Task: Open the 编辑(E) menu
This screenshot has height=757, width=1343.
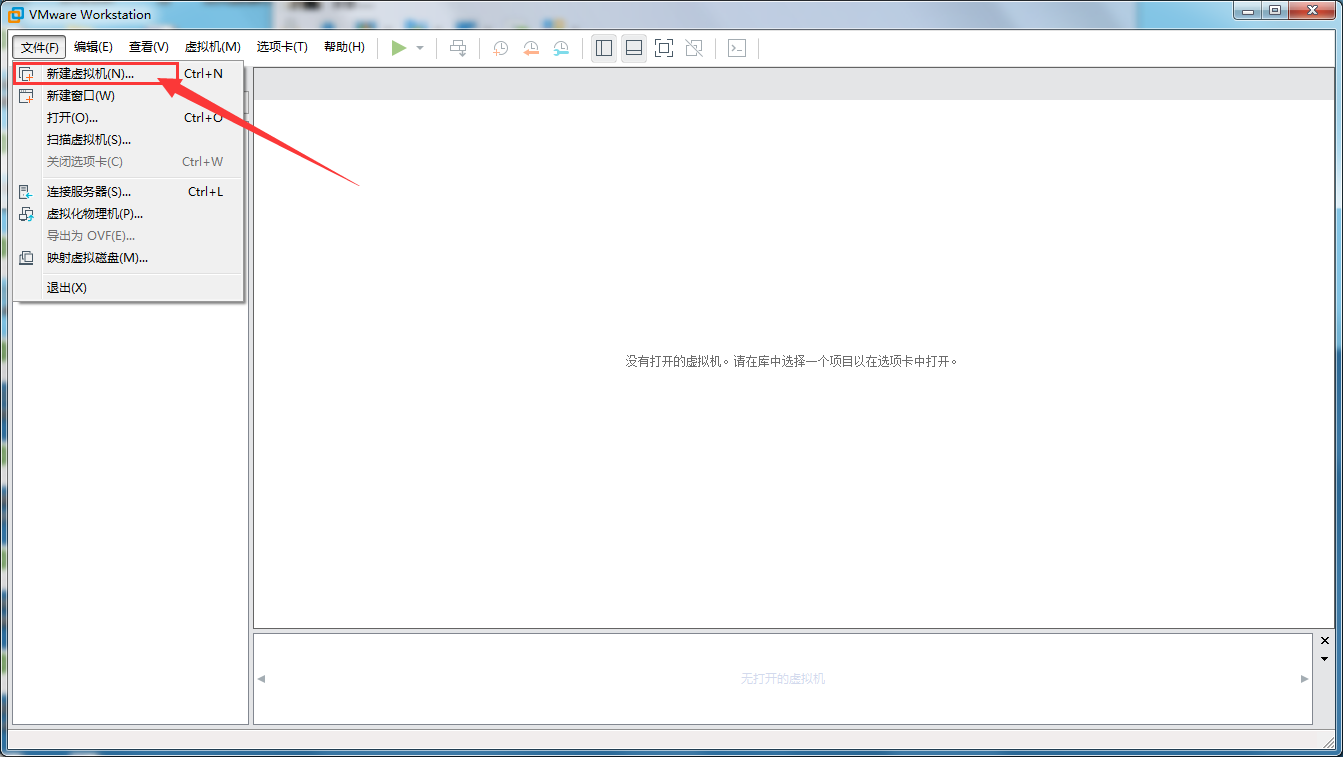Action: pyautogui.click(x=93, y=47)
